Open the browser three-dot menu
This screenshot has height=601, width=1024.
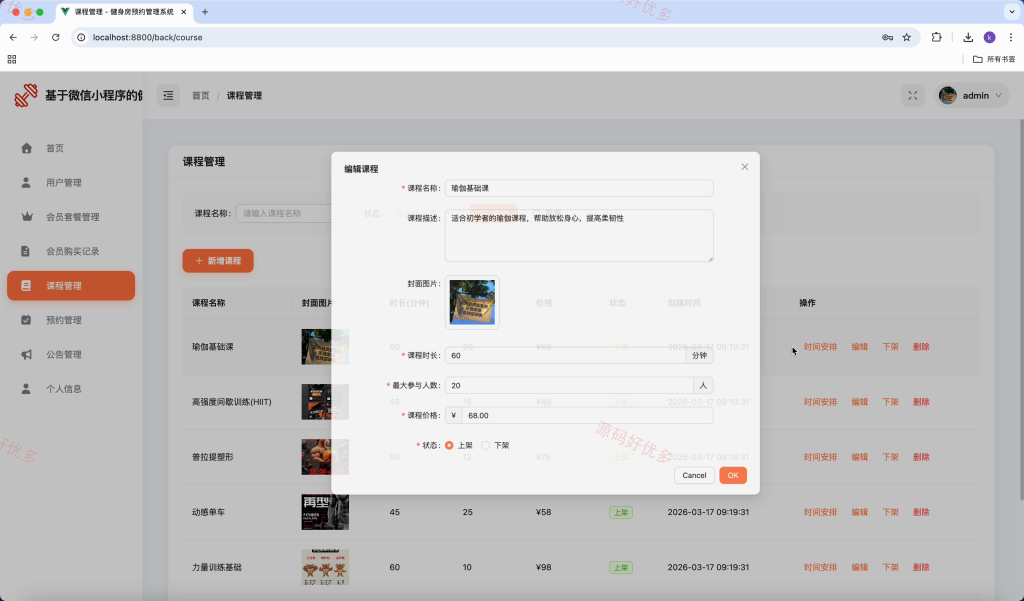coord(1010,37)
